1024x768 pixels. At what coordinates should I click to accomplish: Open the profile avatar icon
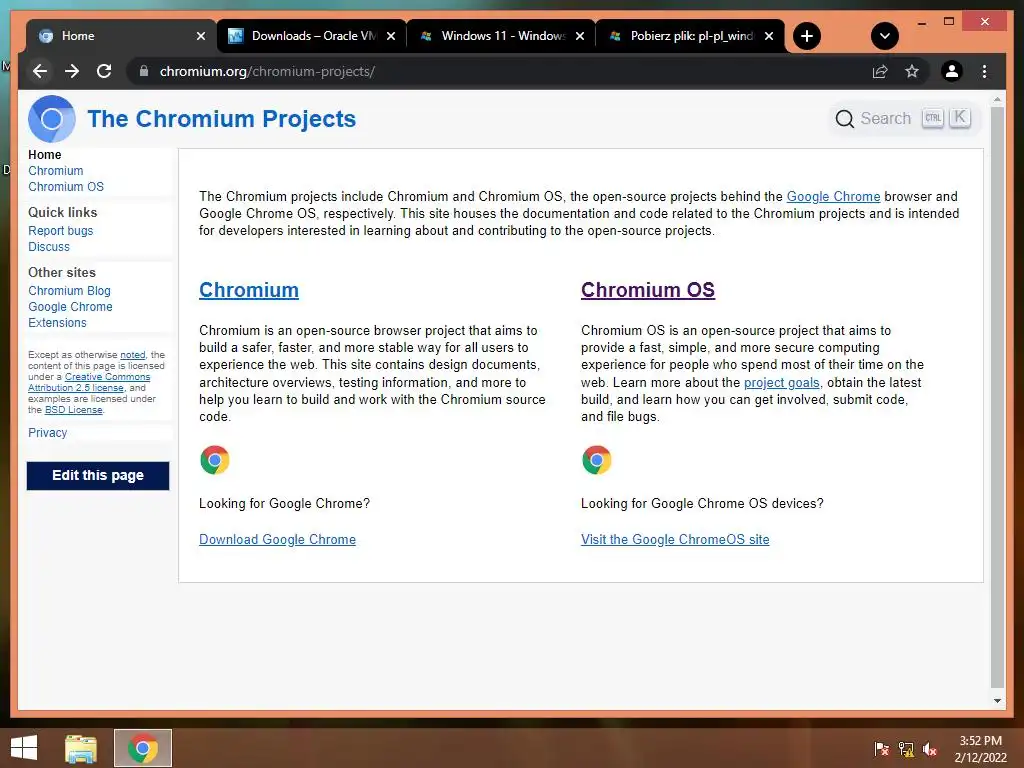952,71
